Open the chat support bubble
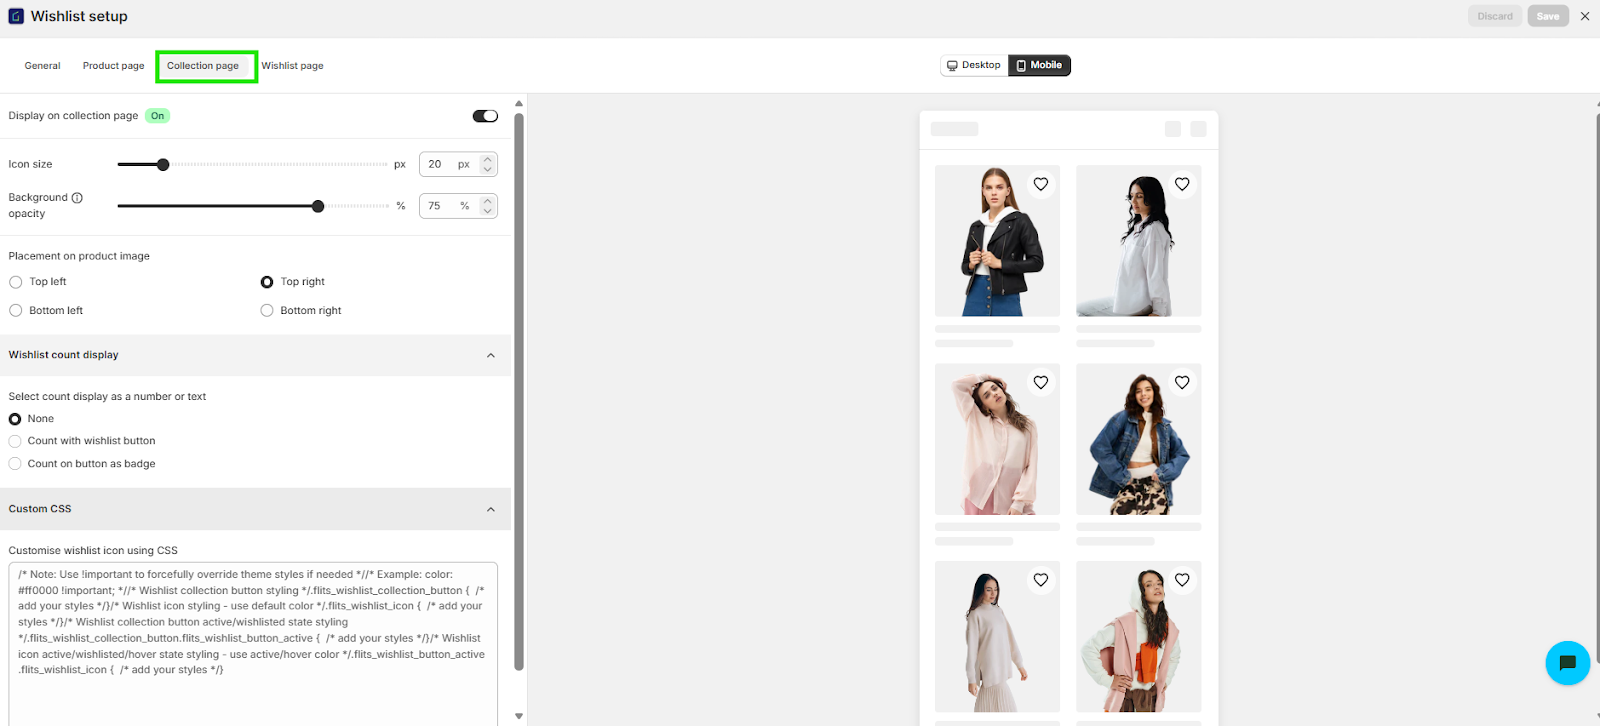1600x726 pixels. point(1567,663)
